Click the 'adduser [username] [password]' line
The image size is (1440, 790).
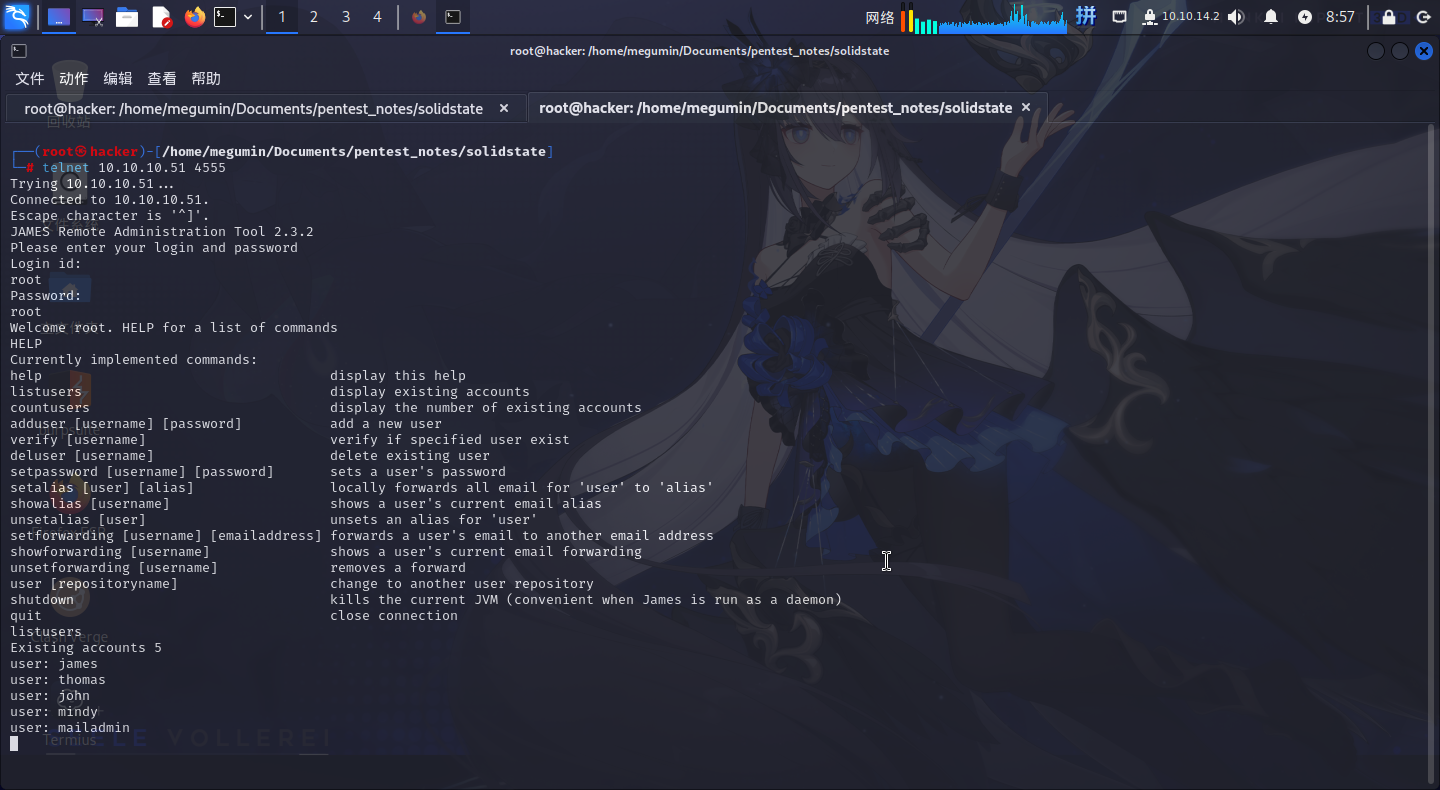point(126,424)
